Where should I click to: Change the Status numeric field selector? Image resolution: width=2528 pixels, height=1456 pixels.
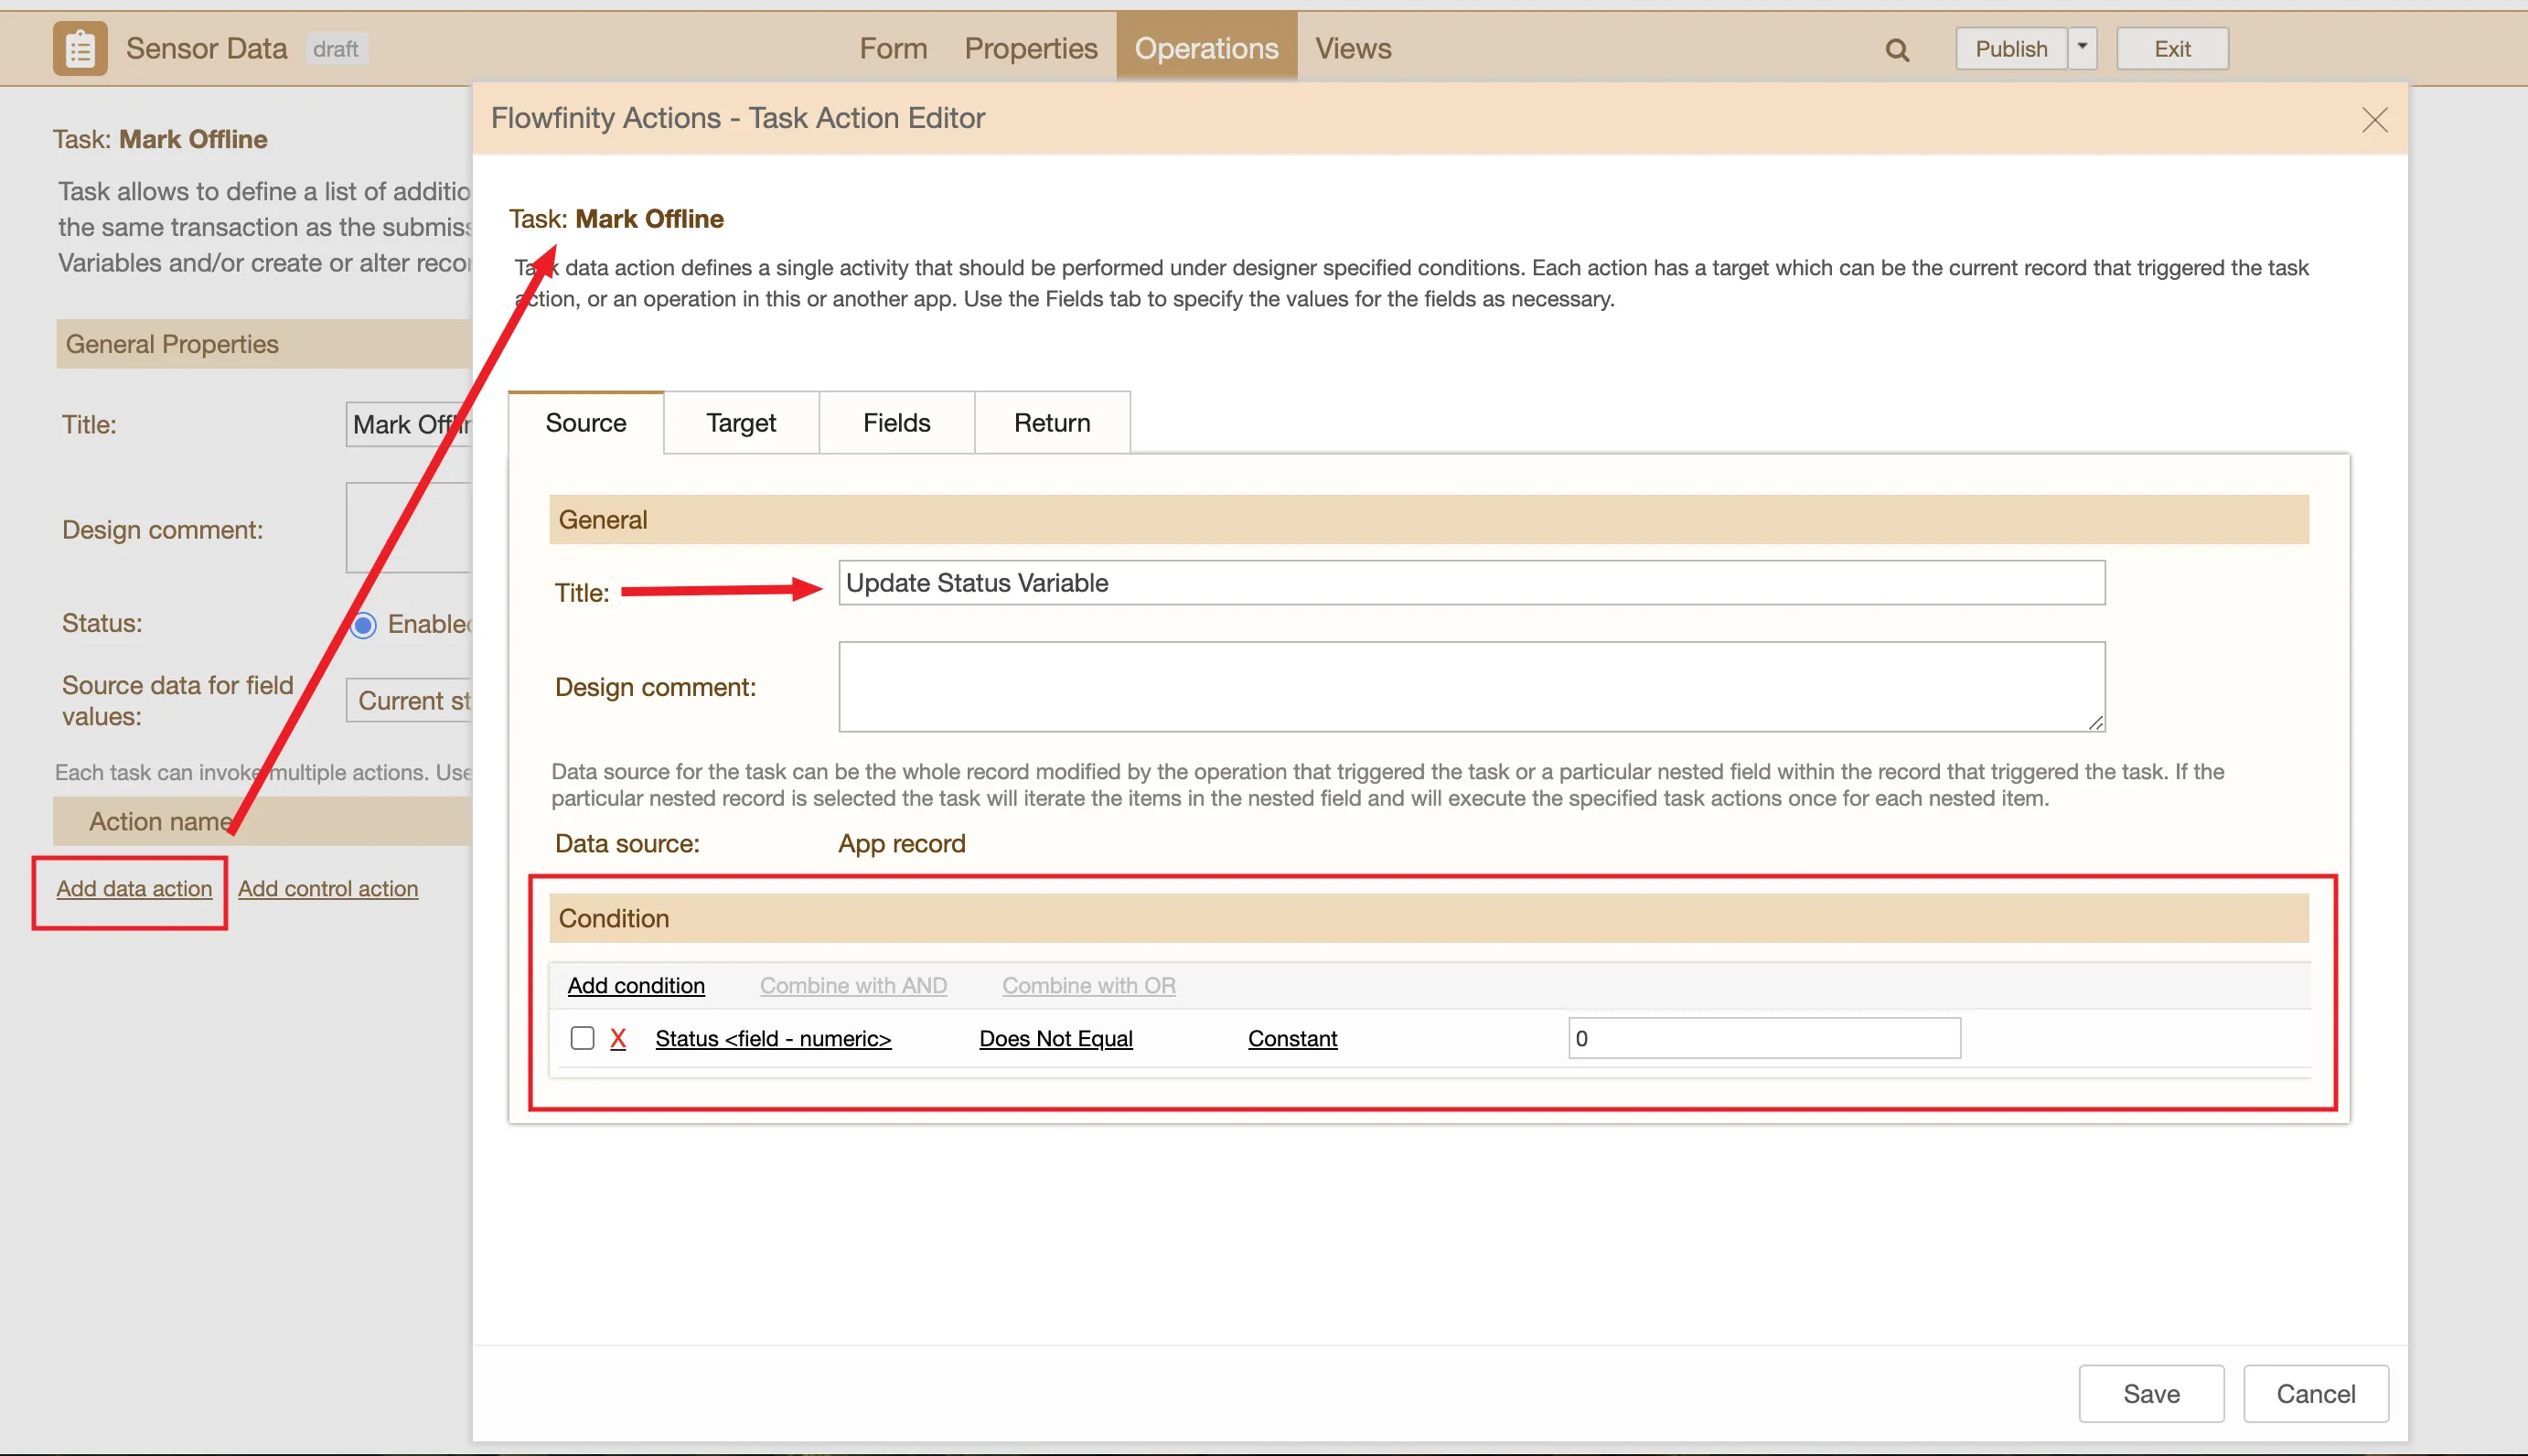click(x=773, y=1039)
